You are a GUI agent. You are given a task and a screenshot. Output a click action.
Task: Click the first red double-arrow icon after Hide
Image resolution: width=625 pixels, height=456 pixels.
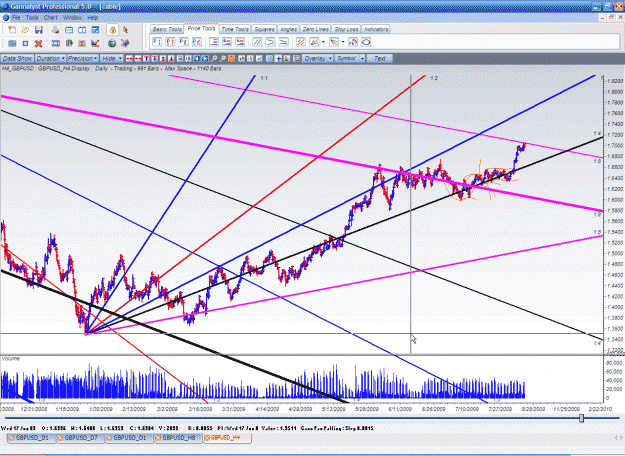point(129,59)
